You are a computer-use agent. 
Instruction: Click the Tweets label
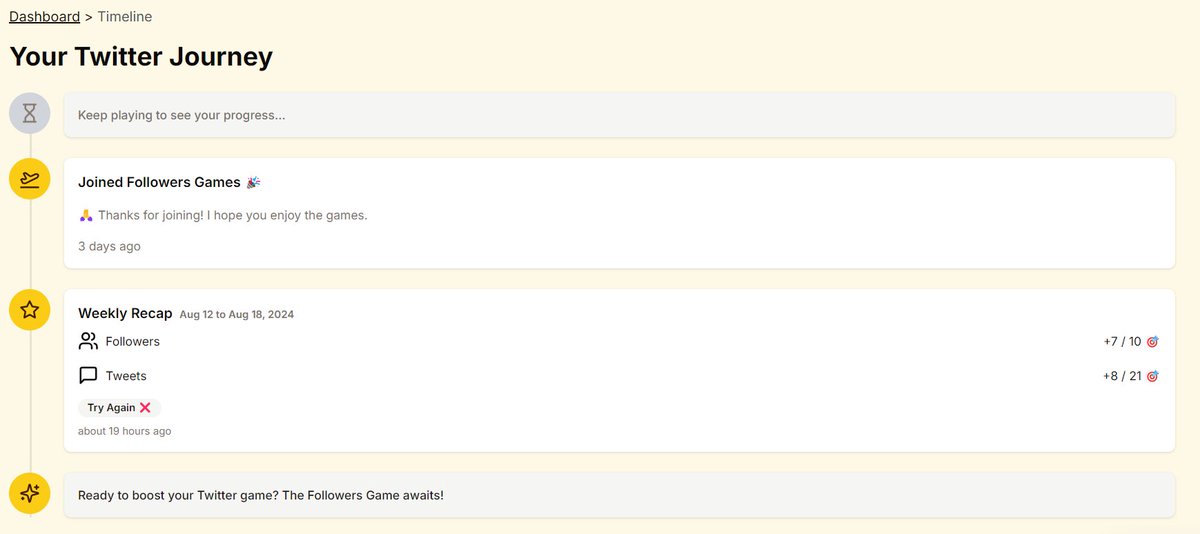pyautogui.click(x=126, y=376)
